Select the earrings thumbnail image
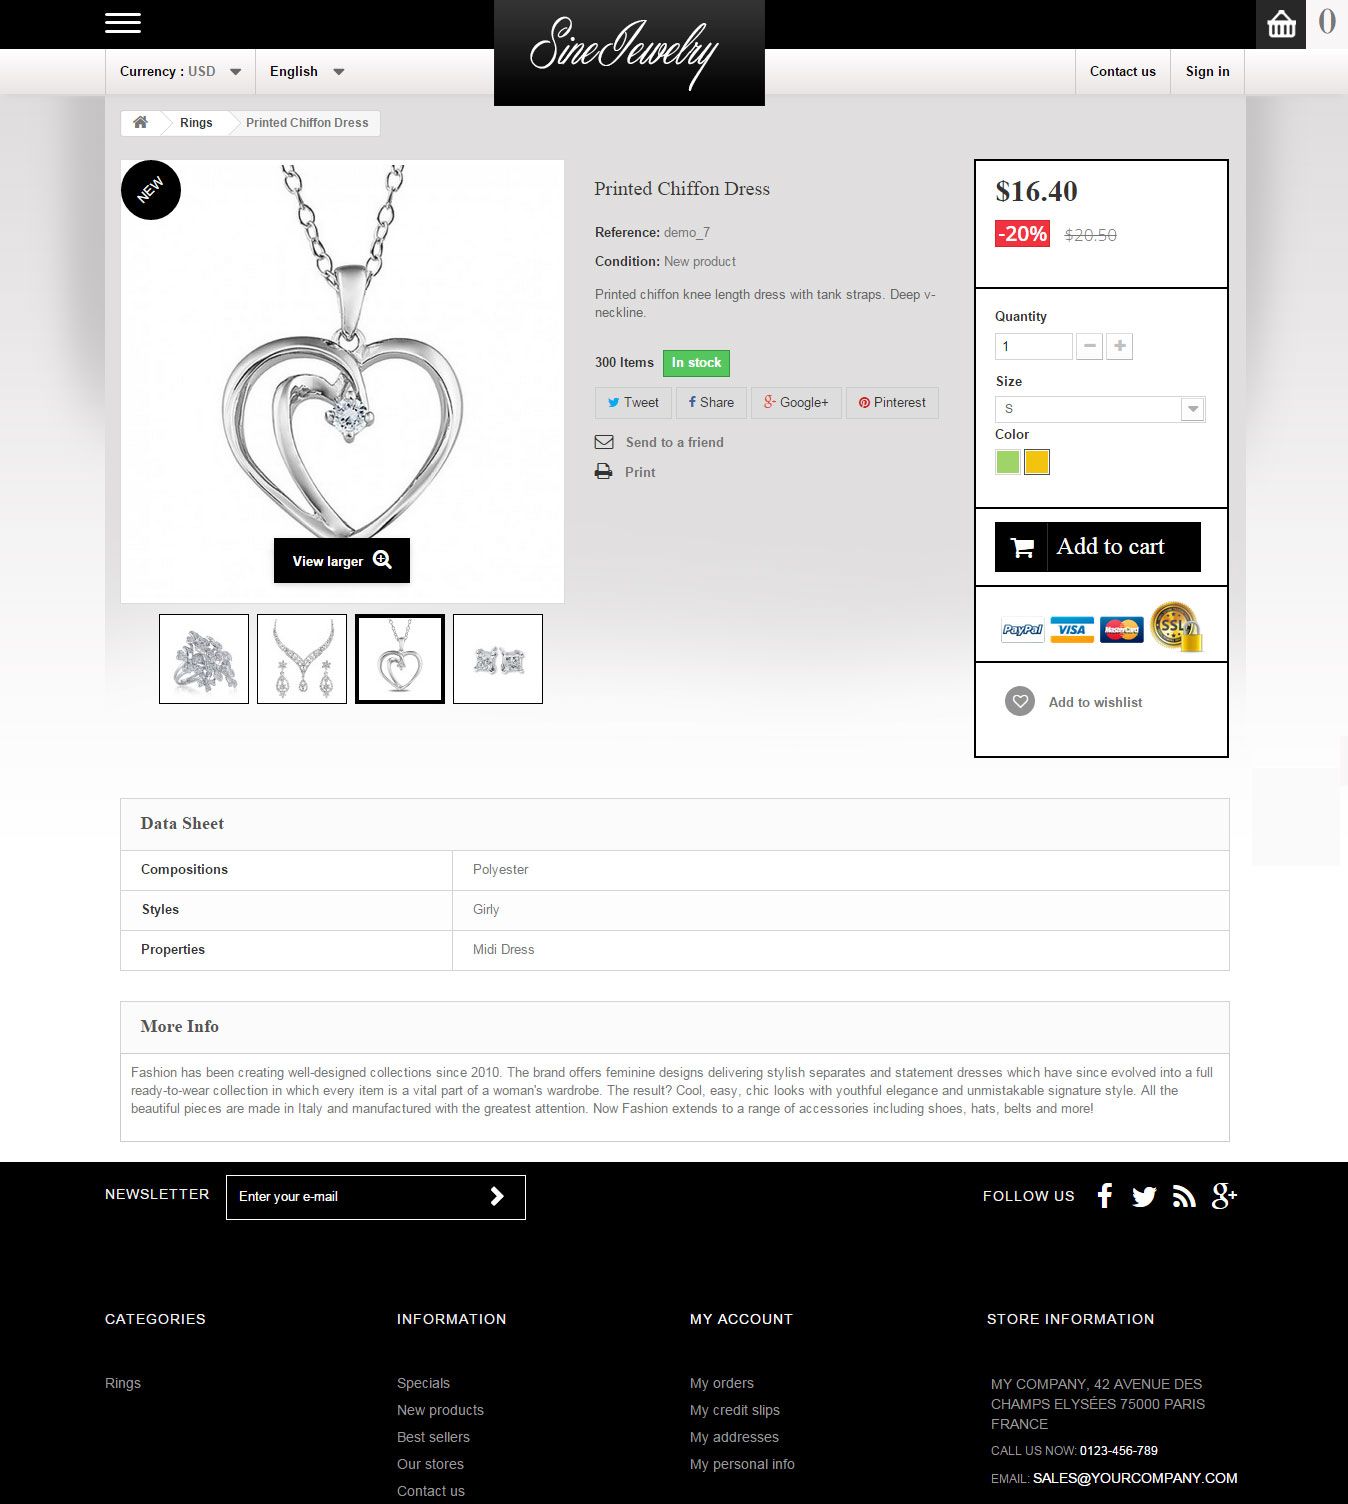This screenshot has height=1504, width=1348. (x=498, y=659)
